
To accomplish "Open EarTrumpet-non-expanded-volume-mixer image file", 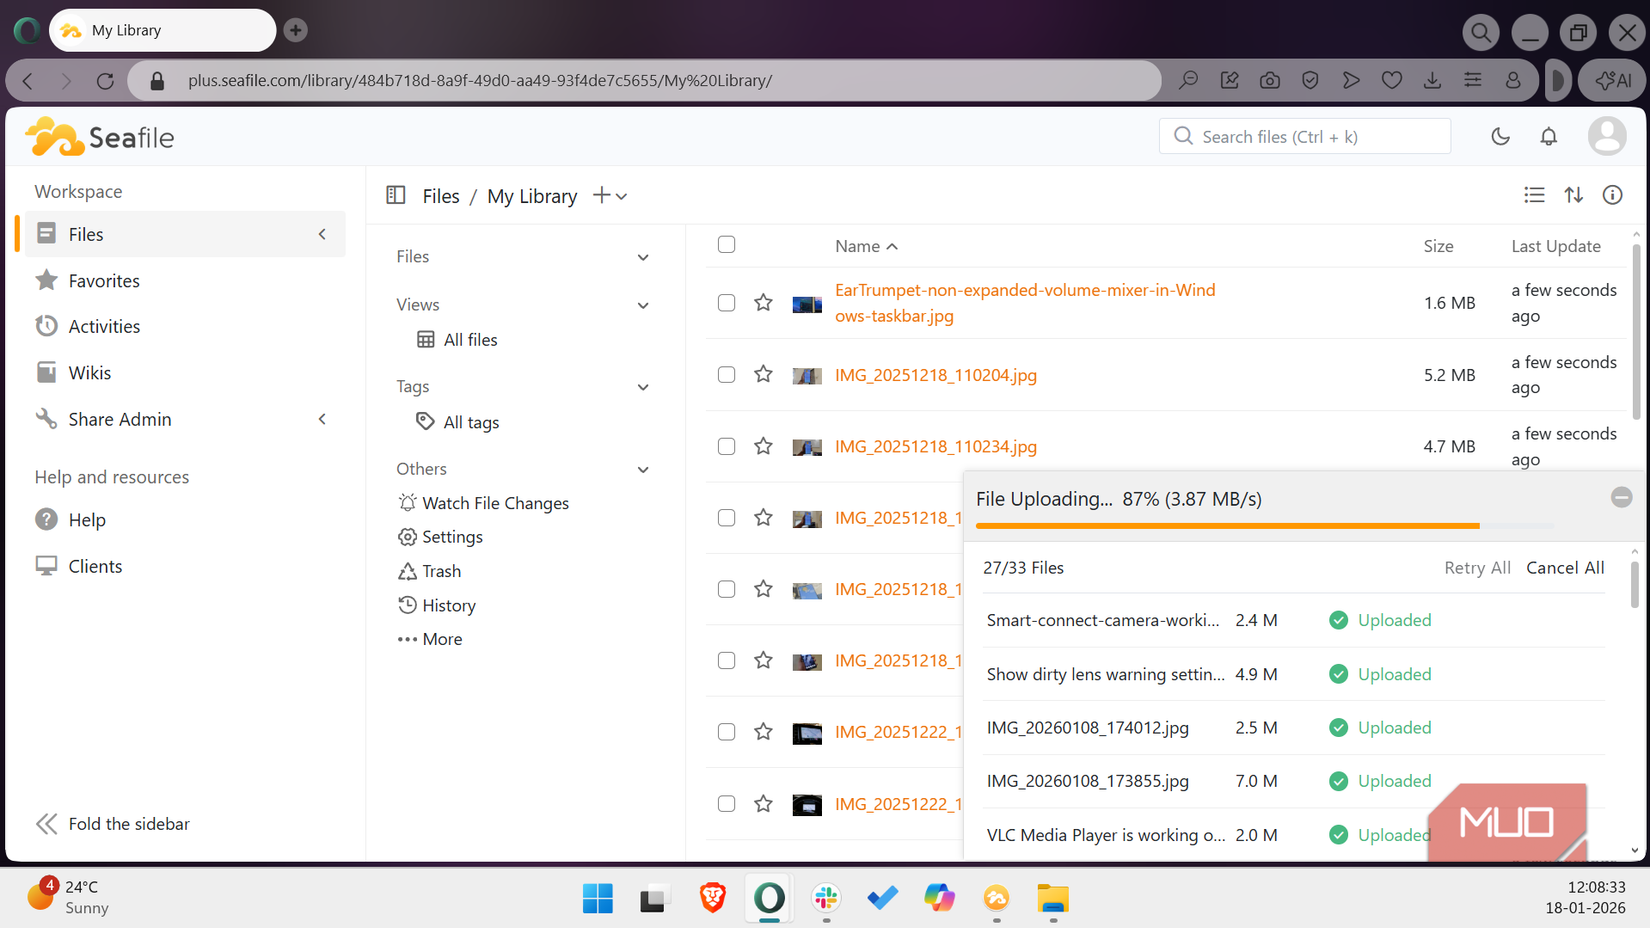I will coord(1025,302).
